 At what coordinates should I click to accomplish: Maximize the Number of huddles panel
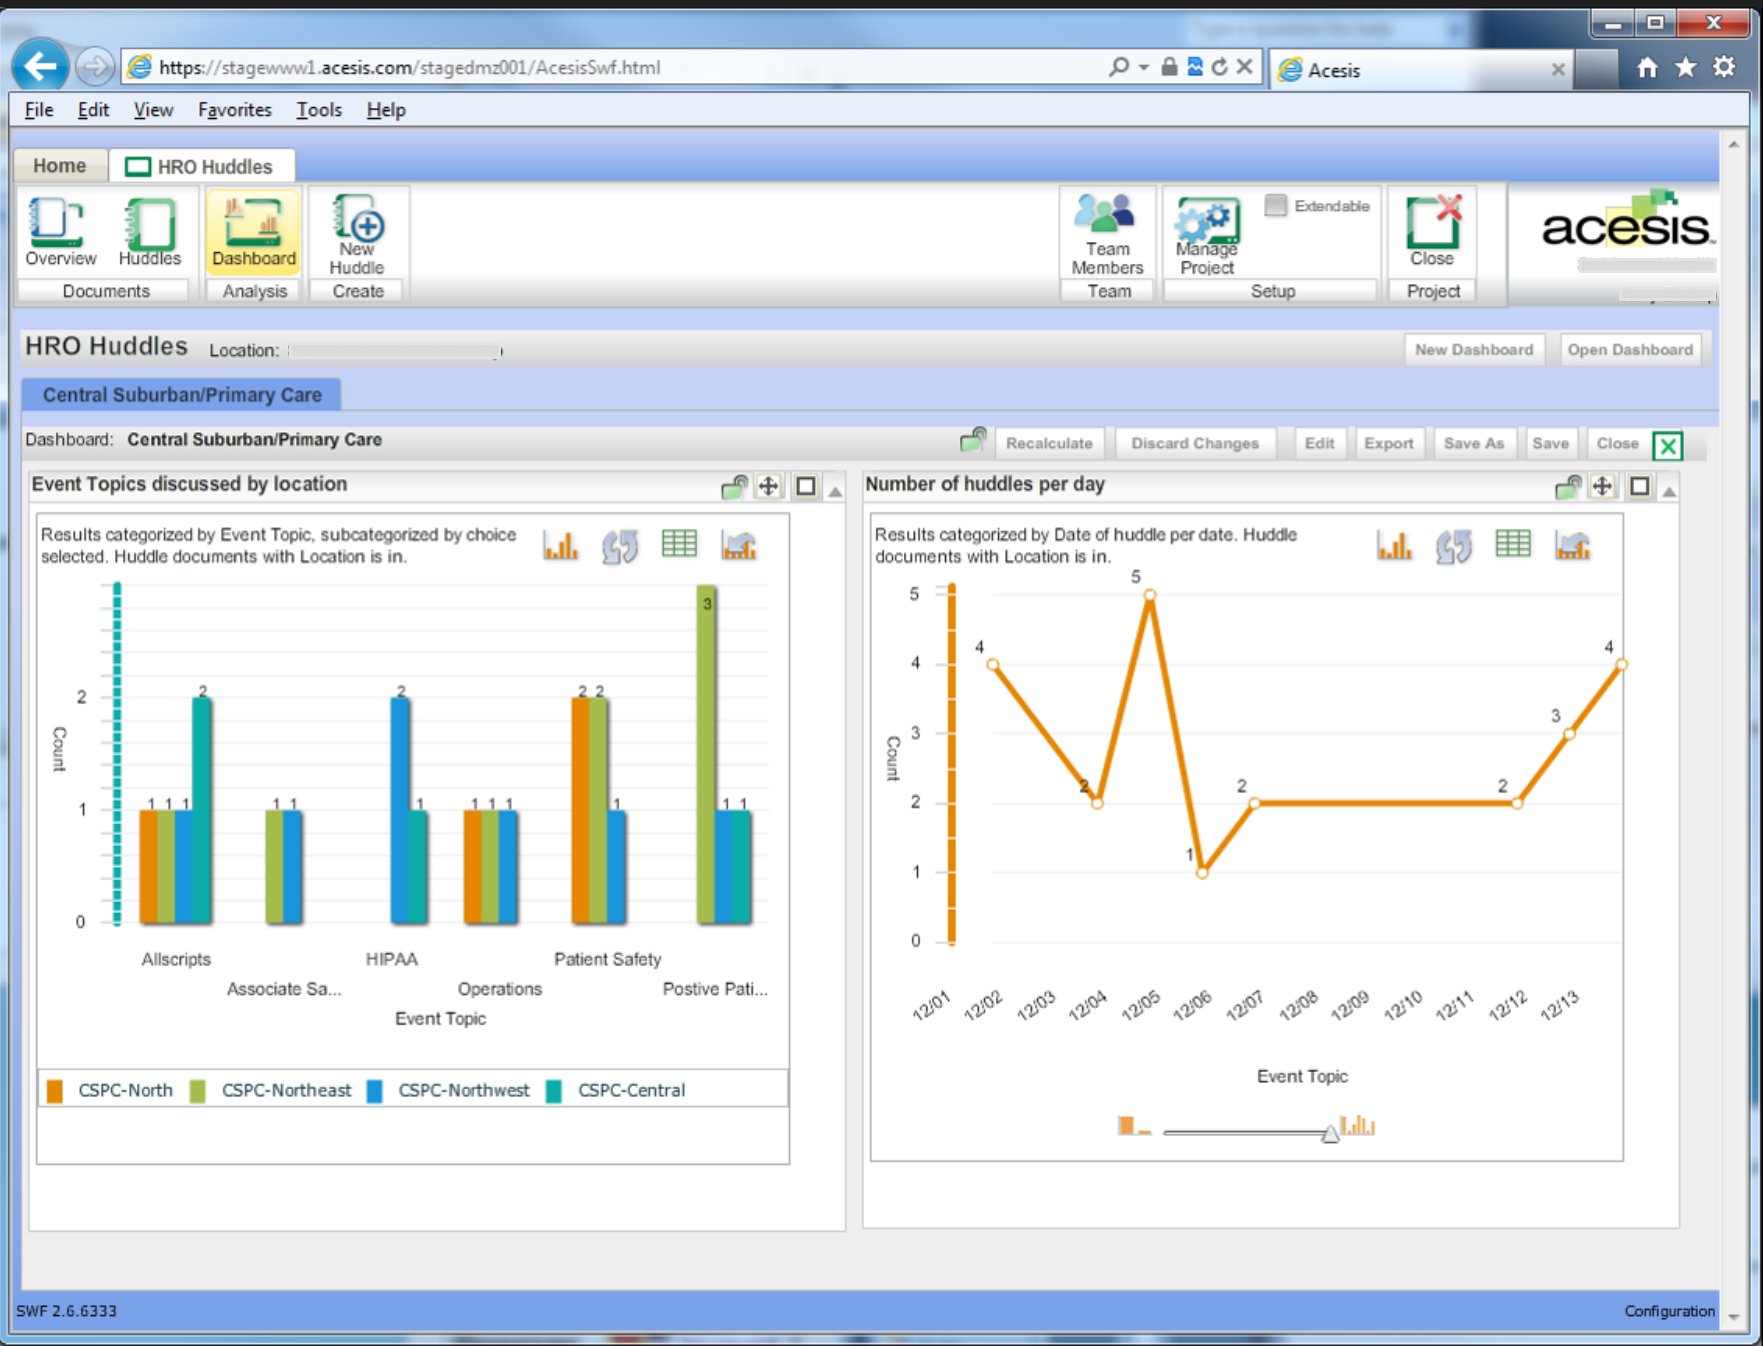1639,486
